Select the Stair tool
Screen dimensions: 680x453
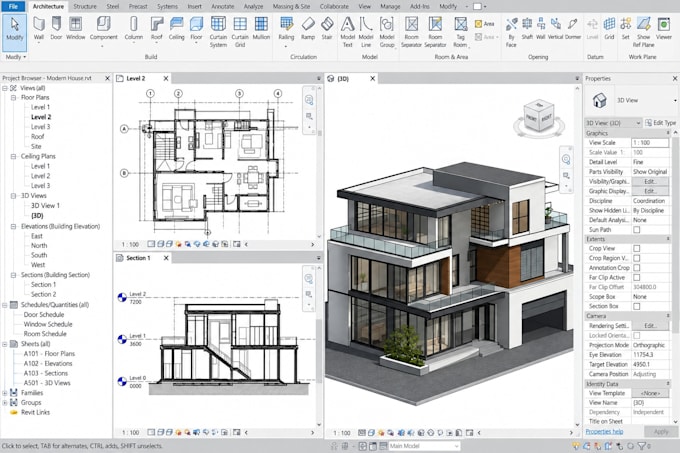(x=327, y=29)
